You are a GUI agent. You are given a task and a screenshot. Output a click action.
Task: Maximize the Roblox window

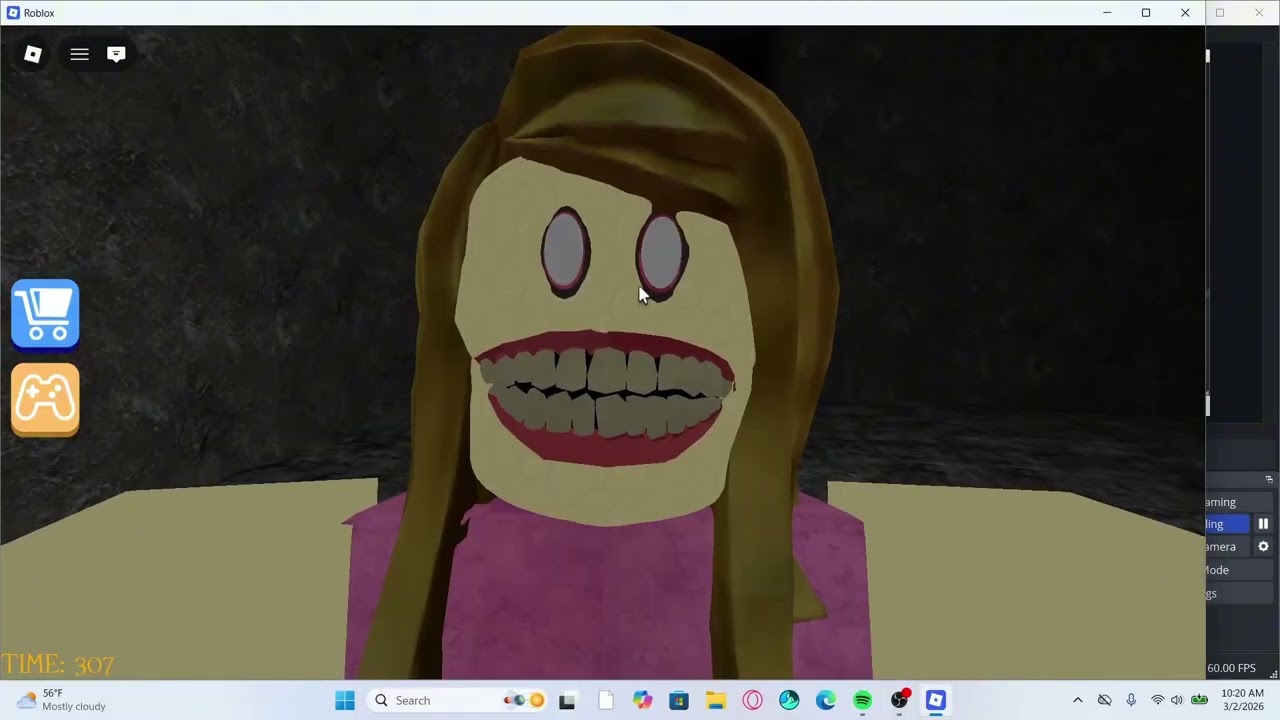1146,13
